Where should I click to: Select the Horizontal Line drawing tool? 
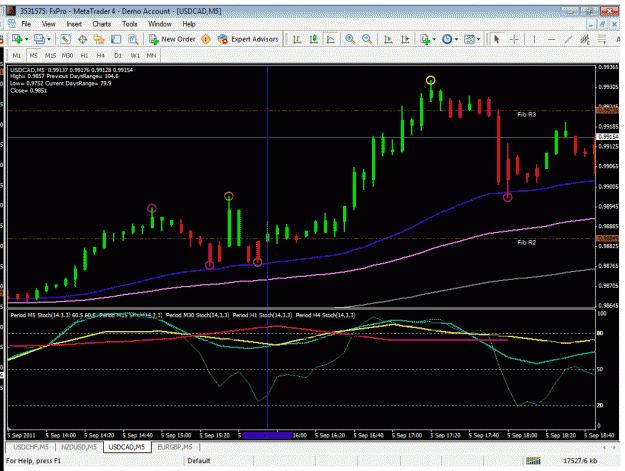[x=551, y=39]
